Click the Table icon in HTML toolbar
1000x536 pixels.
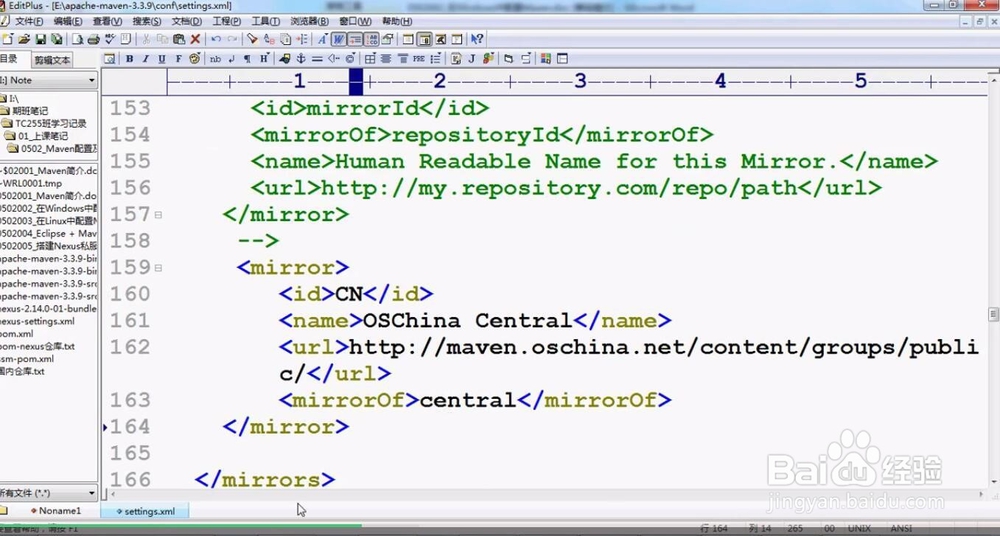[370, 59]
